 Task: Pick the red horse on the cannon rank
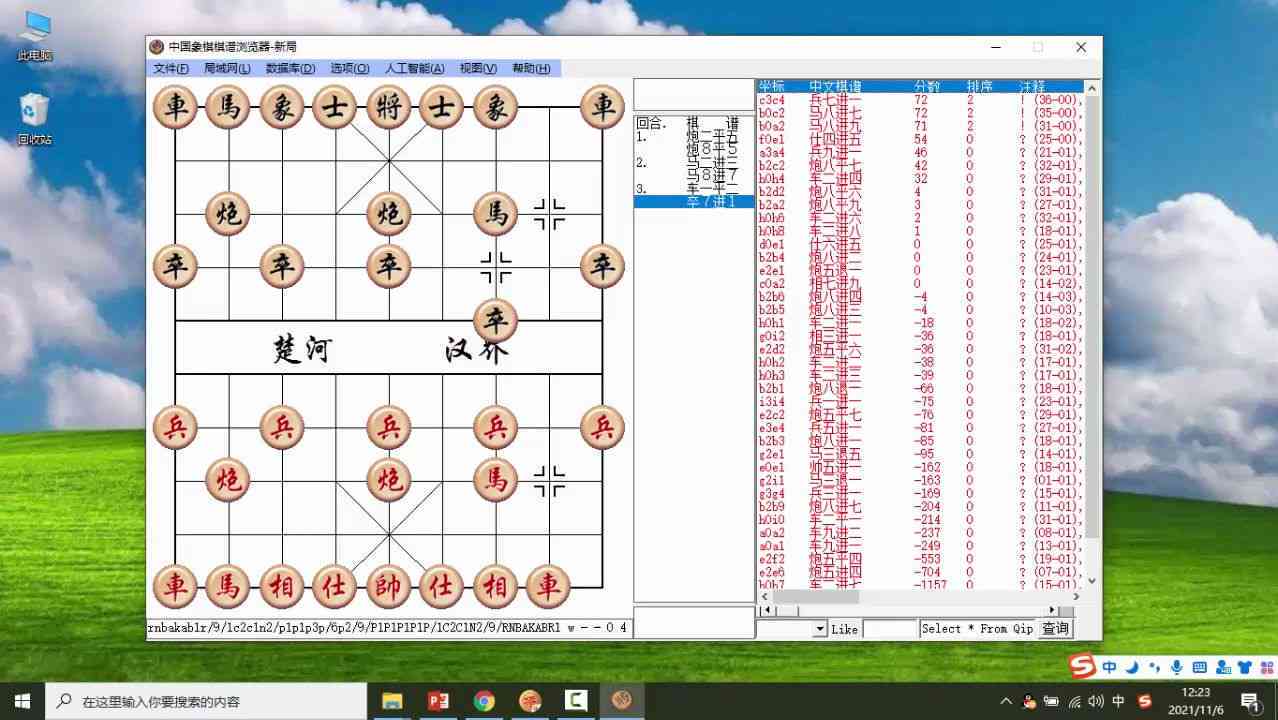pyautogui.click(x=495, y=480)
